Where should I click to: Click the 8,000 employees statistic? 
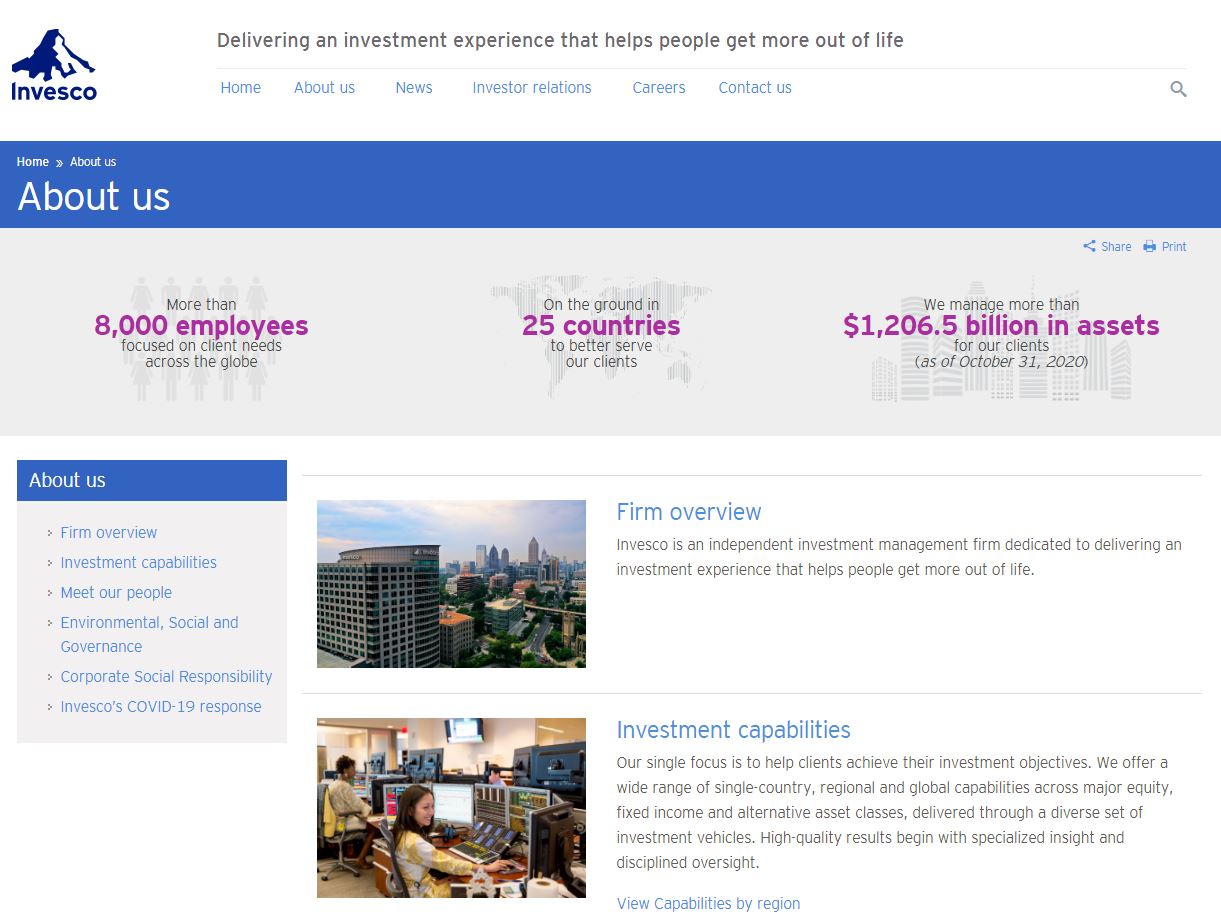pos(201,326)
